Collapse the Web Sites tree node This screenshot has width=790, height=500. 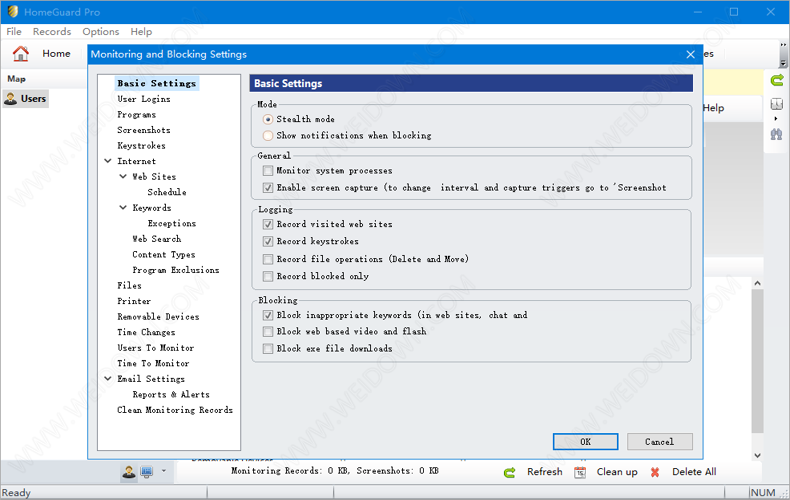point(123,176)
